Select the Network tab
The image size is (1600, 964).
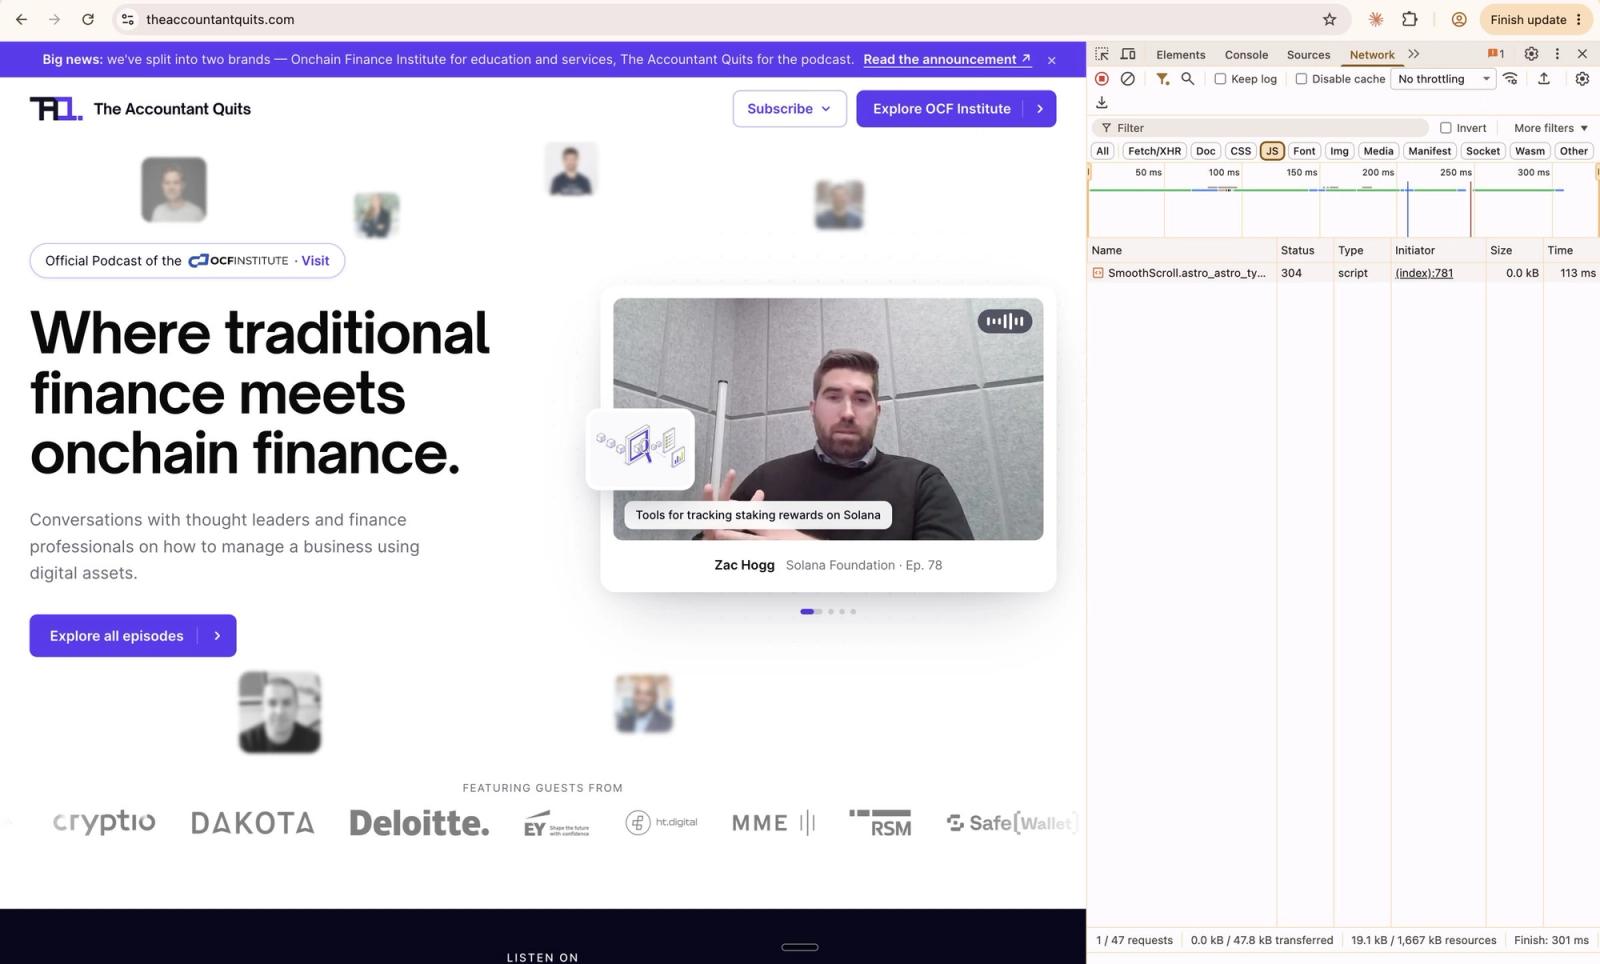(1372, 55)
